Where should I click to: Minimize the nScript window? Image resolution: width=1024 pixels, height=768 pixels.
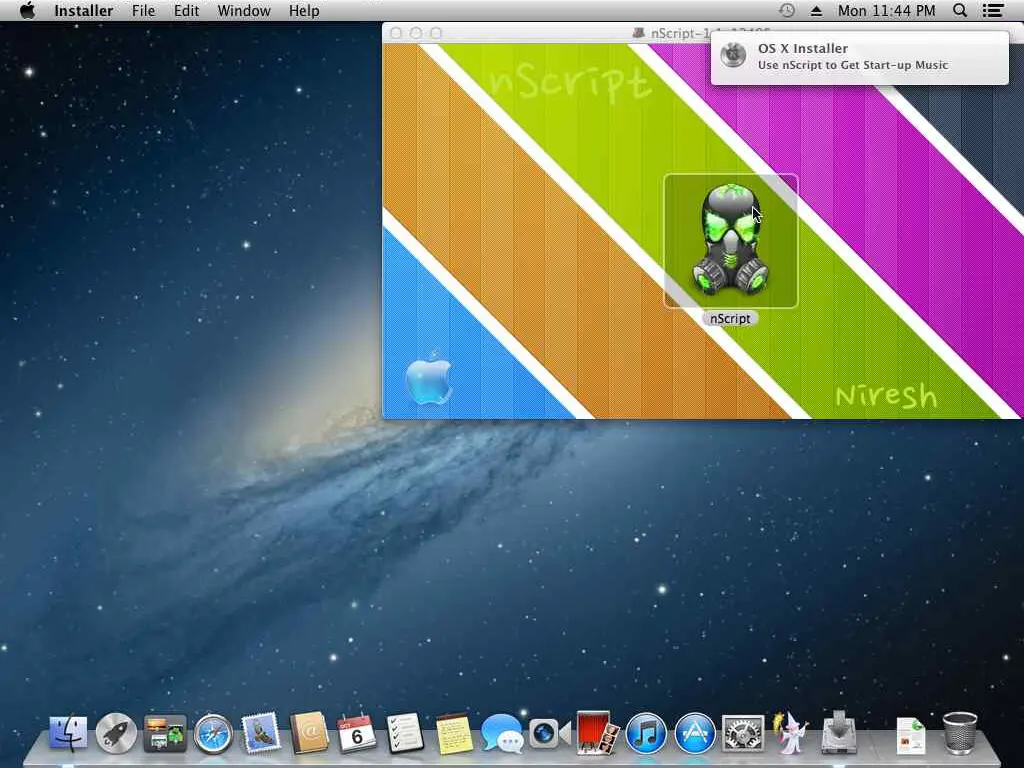[x=416, y=33]
